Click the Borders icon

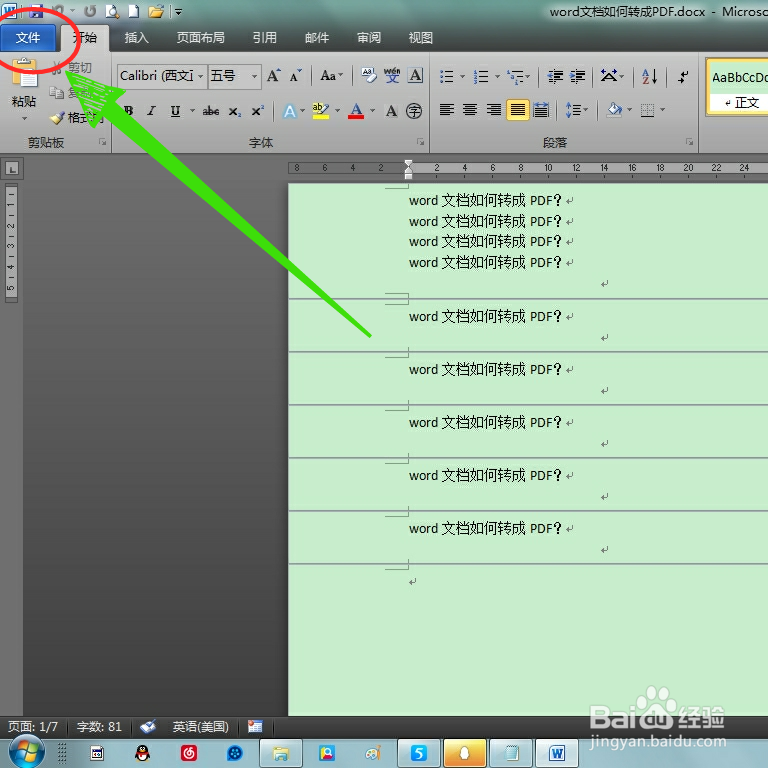point(648,110)
